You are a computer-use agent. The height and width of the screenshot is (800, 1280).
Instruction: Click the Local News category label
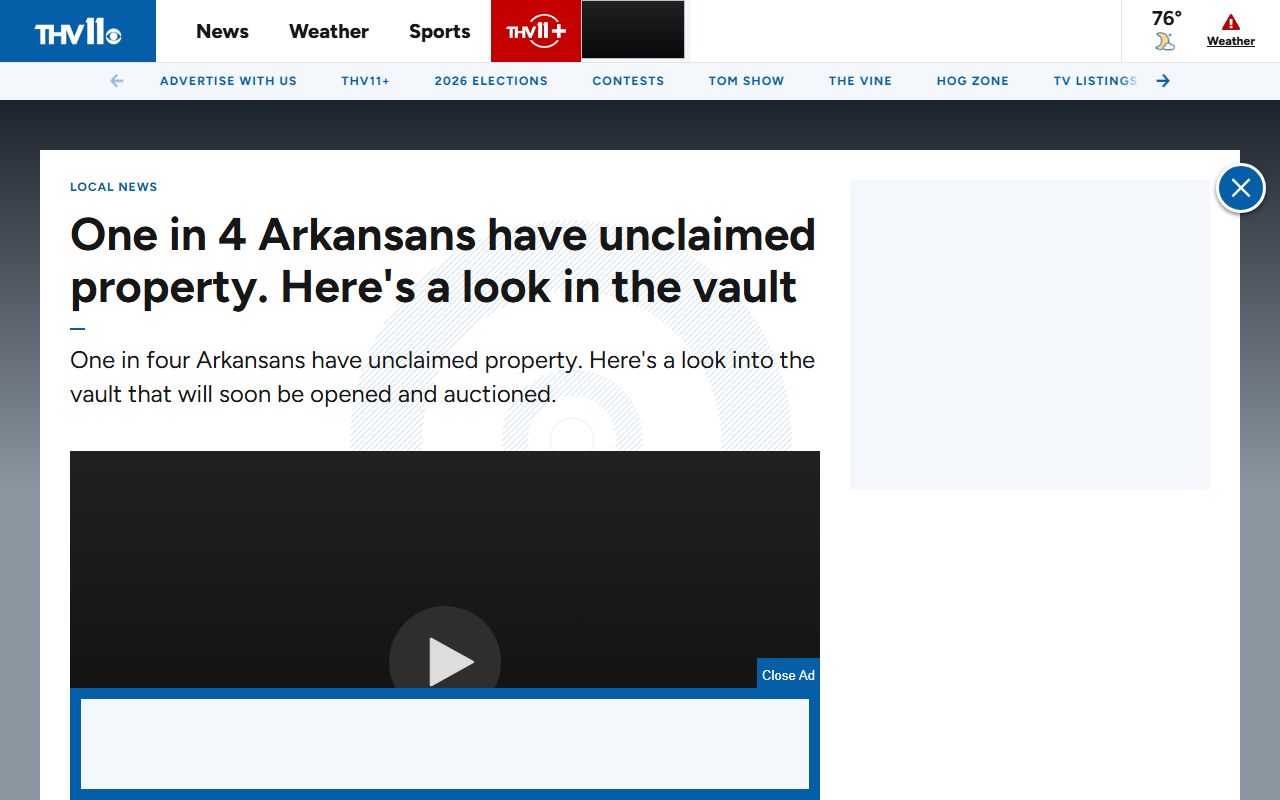pyautogui.click(x=114, y=187)
